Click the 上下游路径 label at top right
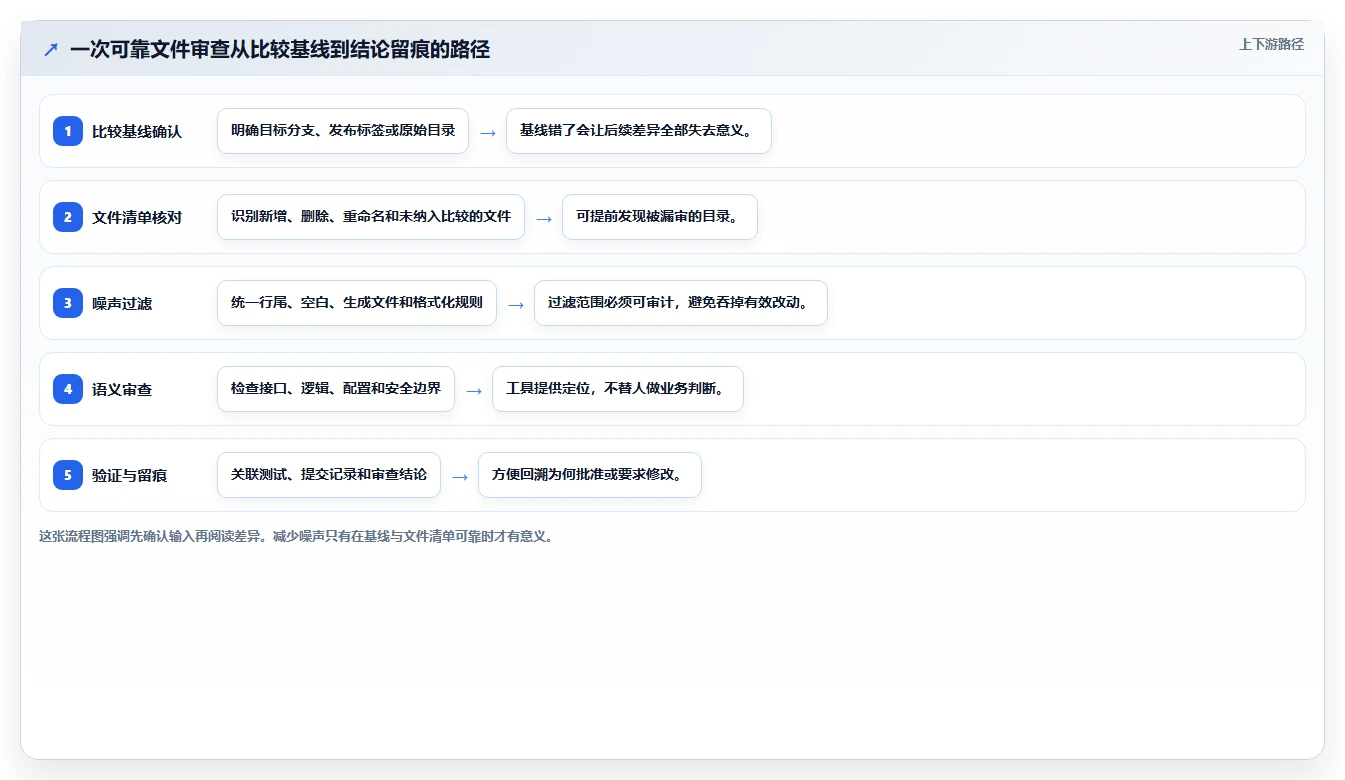This screenshot has height=780, width=1345. [x=1271, y=44]
